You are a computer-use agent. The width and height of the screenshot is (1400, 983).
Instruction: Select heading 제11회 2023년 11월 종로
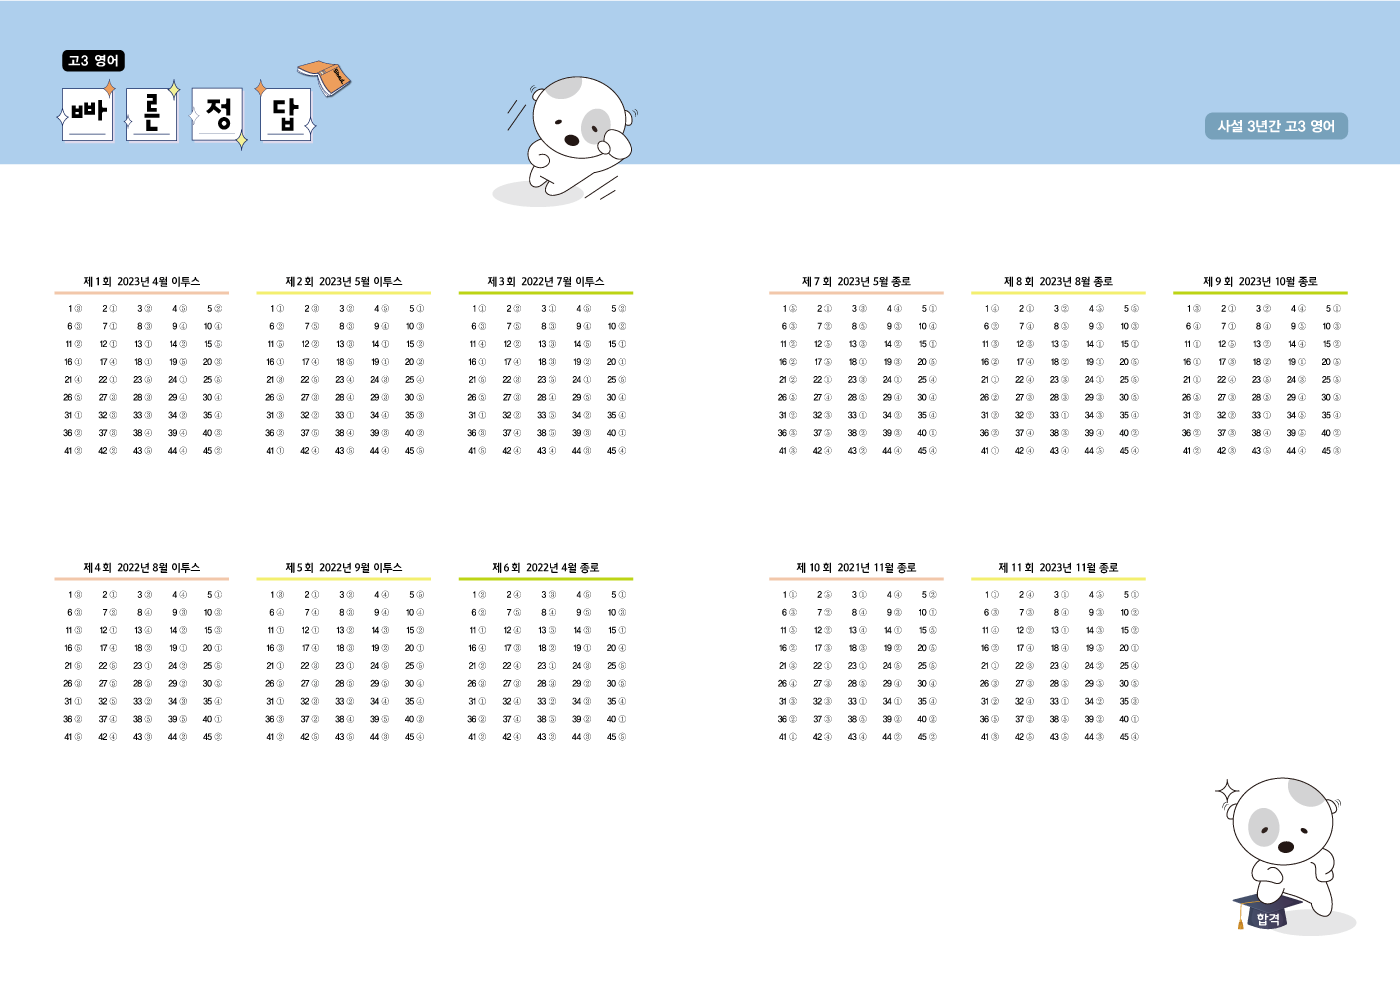click(1058, 568)
